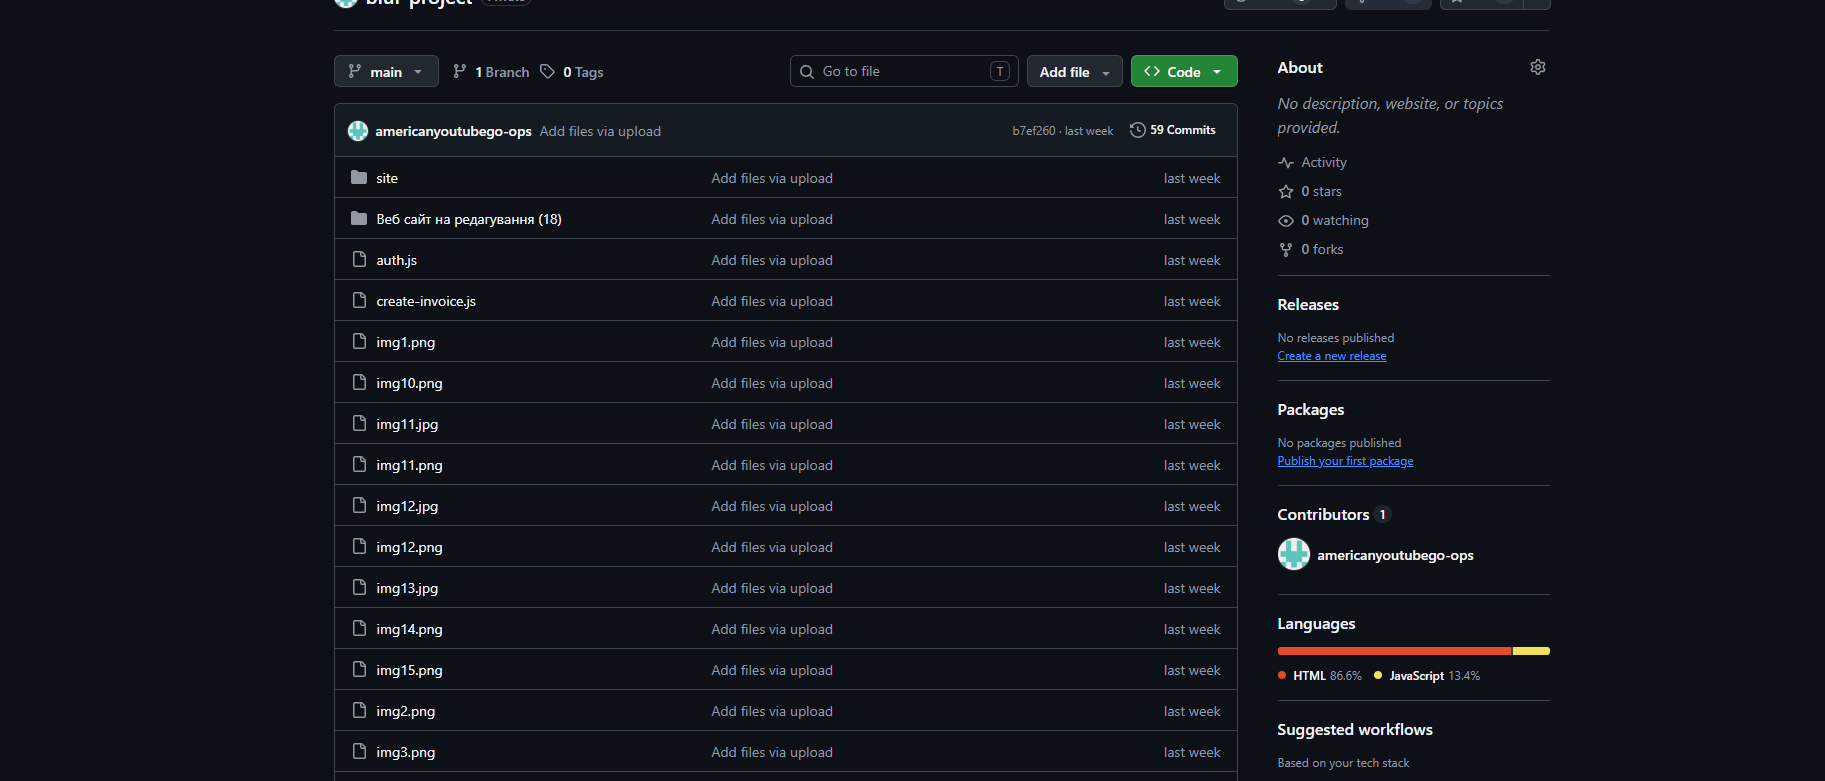Image resolution: width=1825 pixels, height=781 pixels.
Task: Click the file icon next to img13.jpg
Action: point(359,587)
